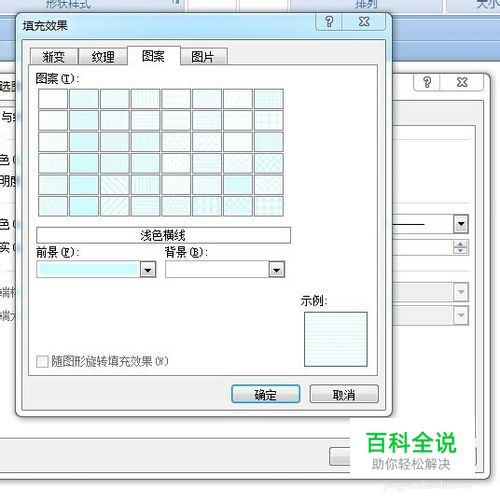
Task: Pick the 90% pattern, second swatch of bottom row
Action: click(84, 206)
